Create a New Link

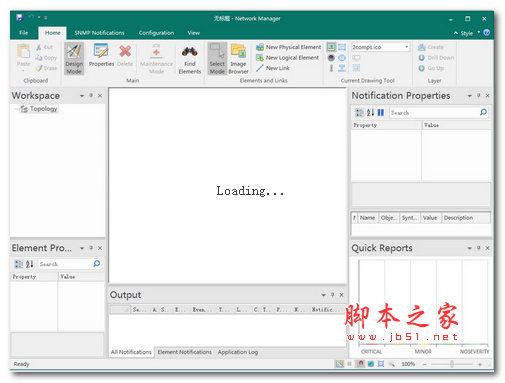click(273, 68)
